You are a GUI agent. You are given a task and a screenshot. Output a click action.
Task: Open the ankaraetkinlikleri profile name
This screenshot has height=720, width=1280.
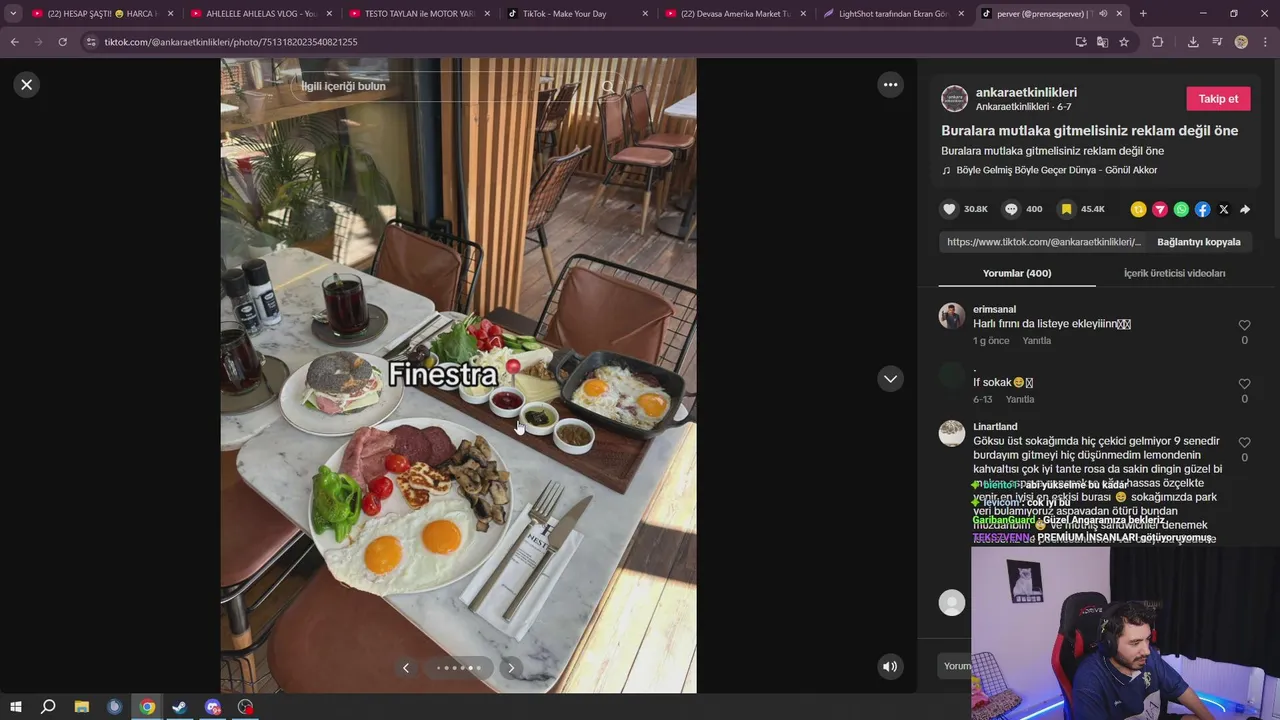tap(1026, 92)
